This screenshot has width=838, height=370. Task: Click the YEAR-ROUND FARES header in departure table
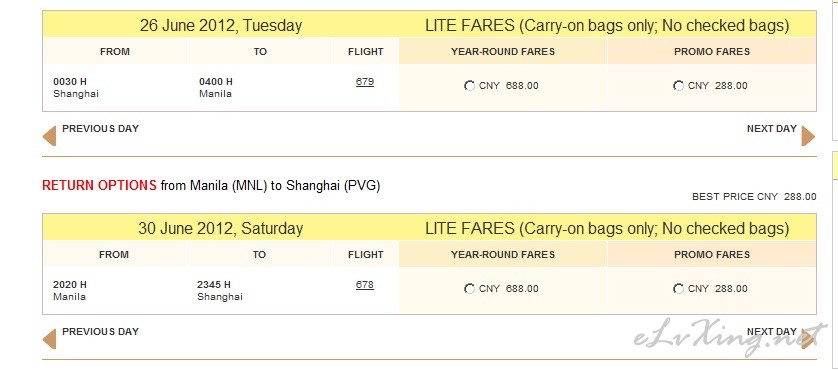coord(503,51)
